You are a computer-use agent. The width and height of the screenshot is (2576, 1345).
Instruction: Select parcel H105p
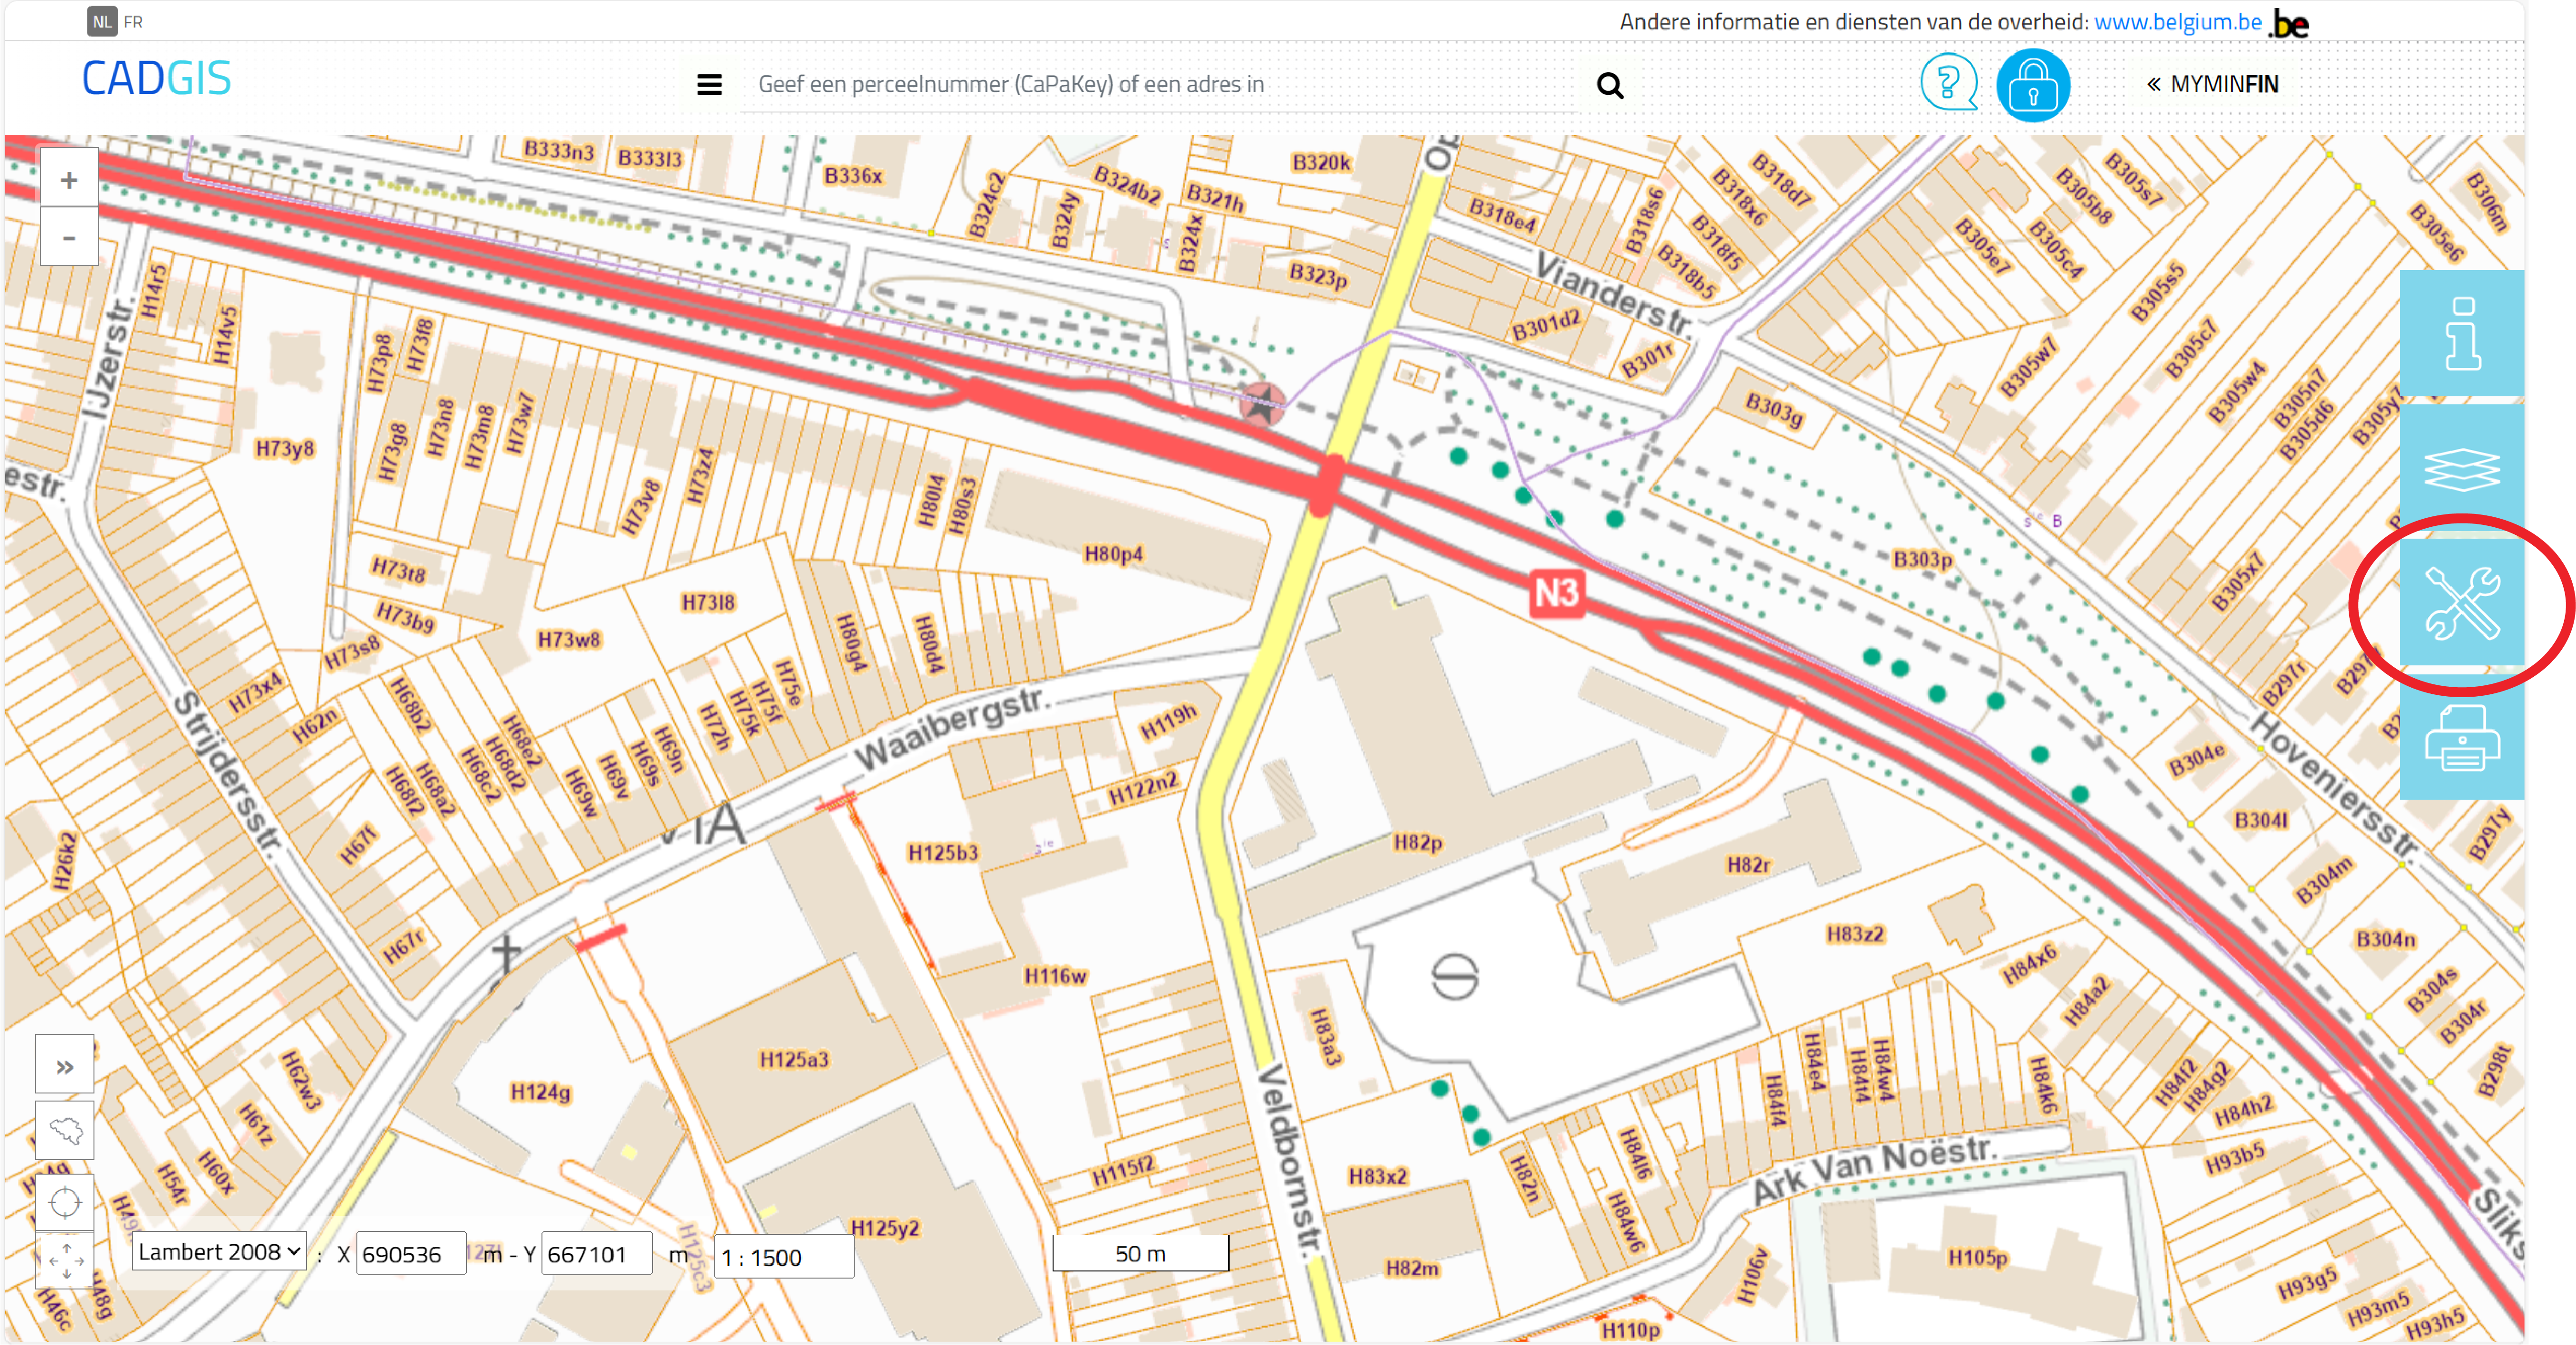1977,1257
